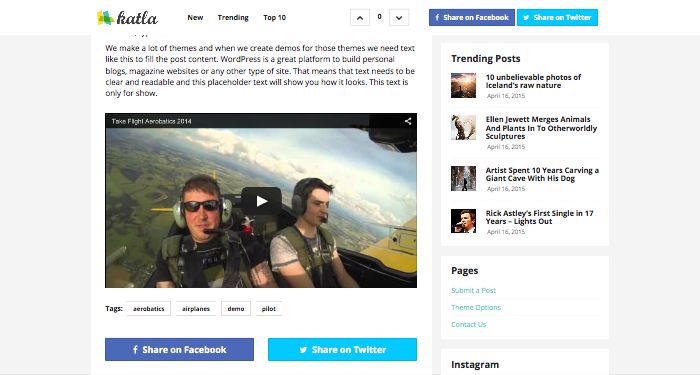
Task: Open the Contact Us page
Action: [468, 324]
